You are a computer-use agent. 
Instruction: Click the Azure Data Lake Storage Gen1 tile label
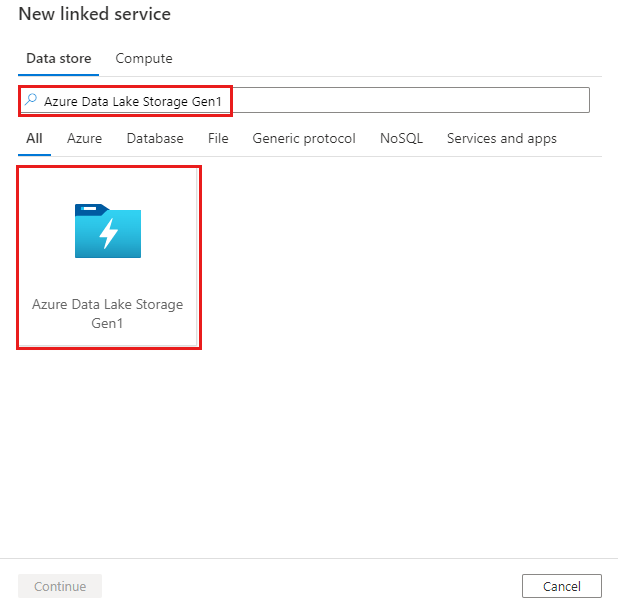point(108,313)
